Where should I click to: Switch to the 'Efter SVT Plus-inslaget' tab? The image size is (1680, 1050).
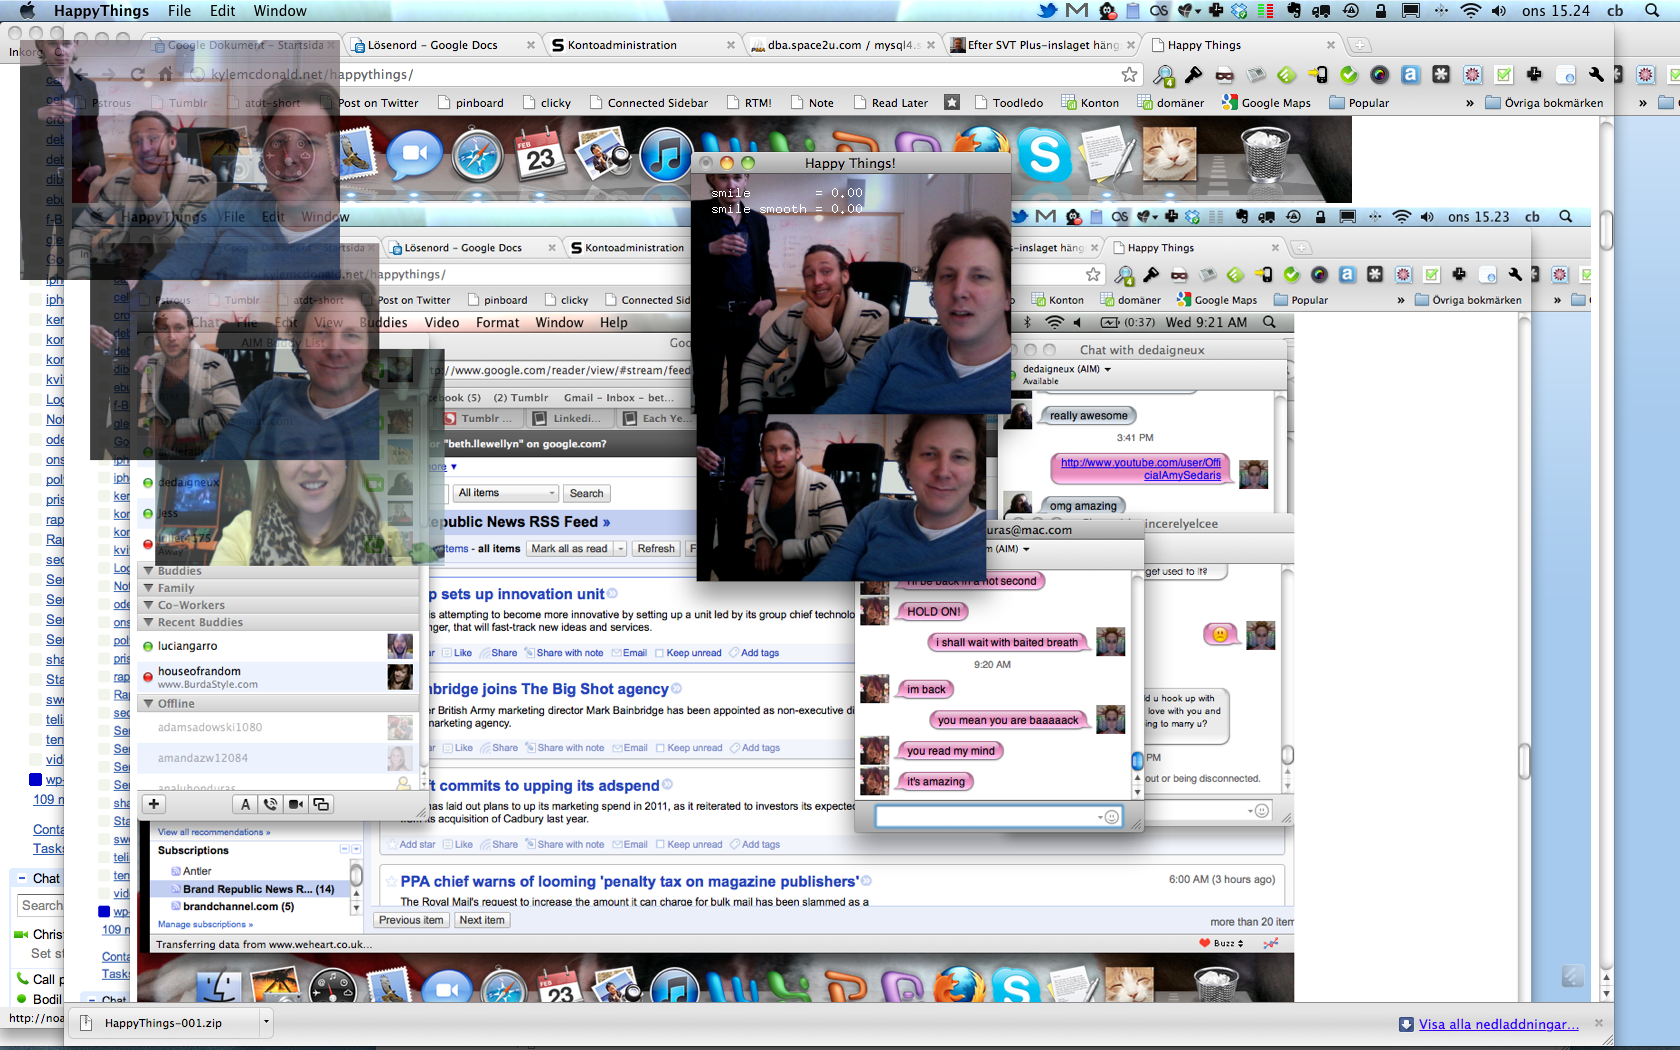point(1042,45)
